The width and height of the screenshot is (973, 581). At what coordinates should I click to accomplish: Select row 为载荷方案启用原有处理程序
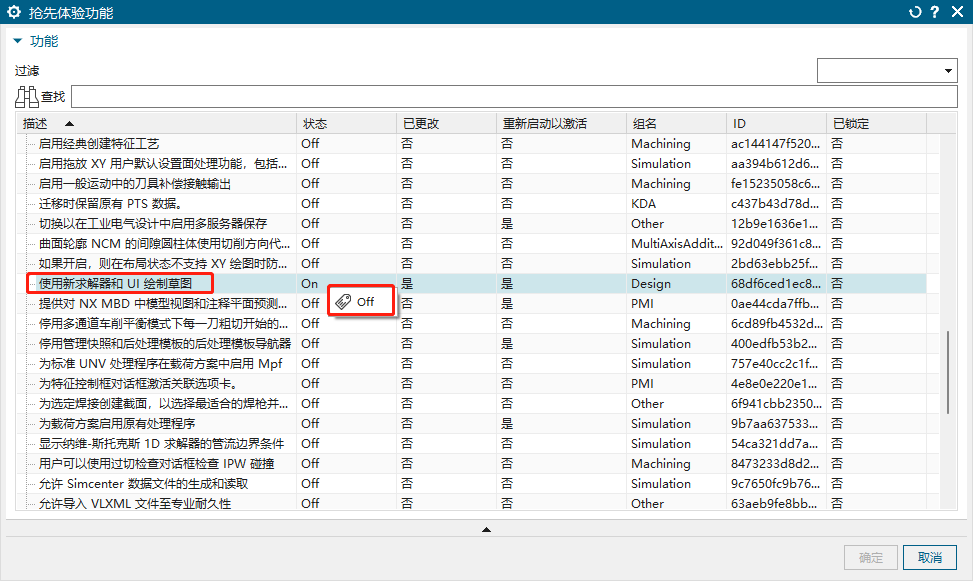tap(117, 423)
